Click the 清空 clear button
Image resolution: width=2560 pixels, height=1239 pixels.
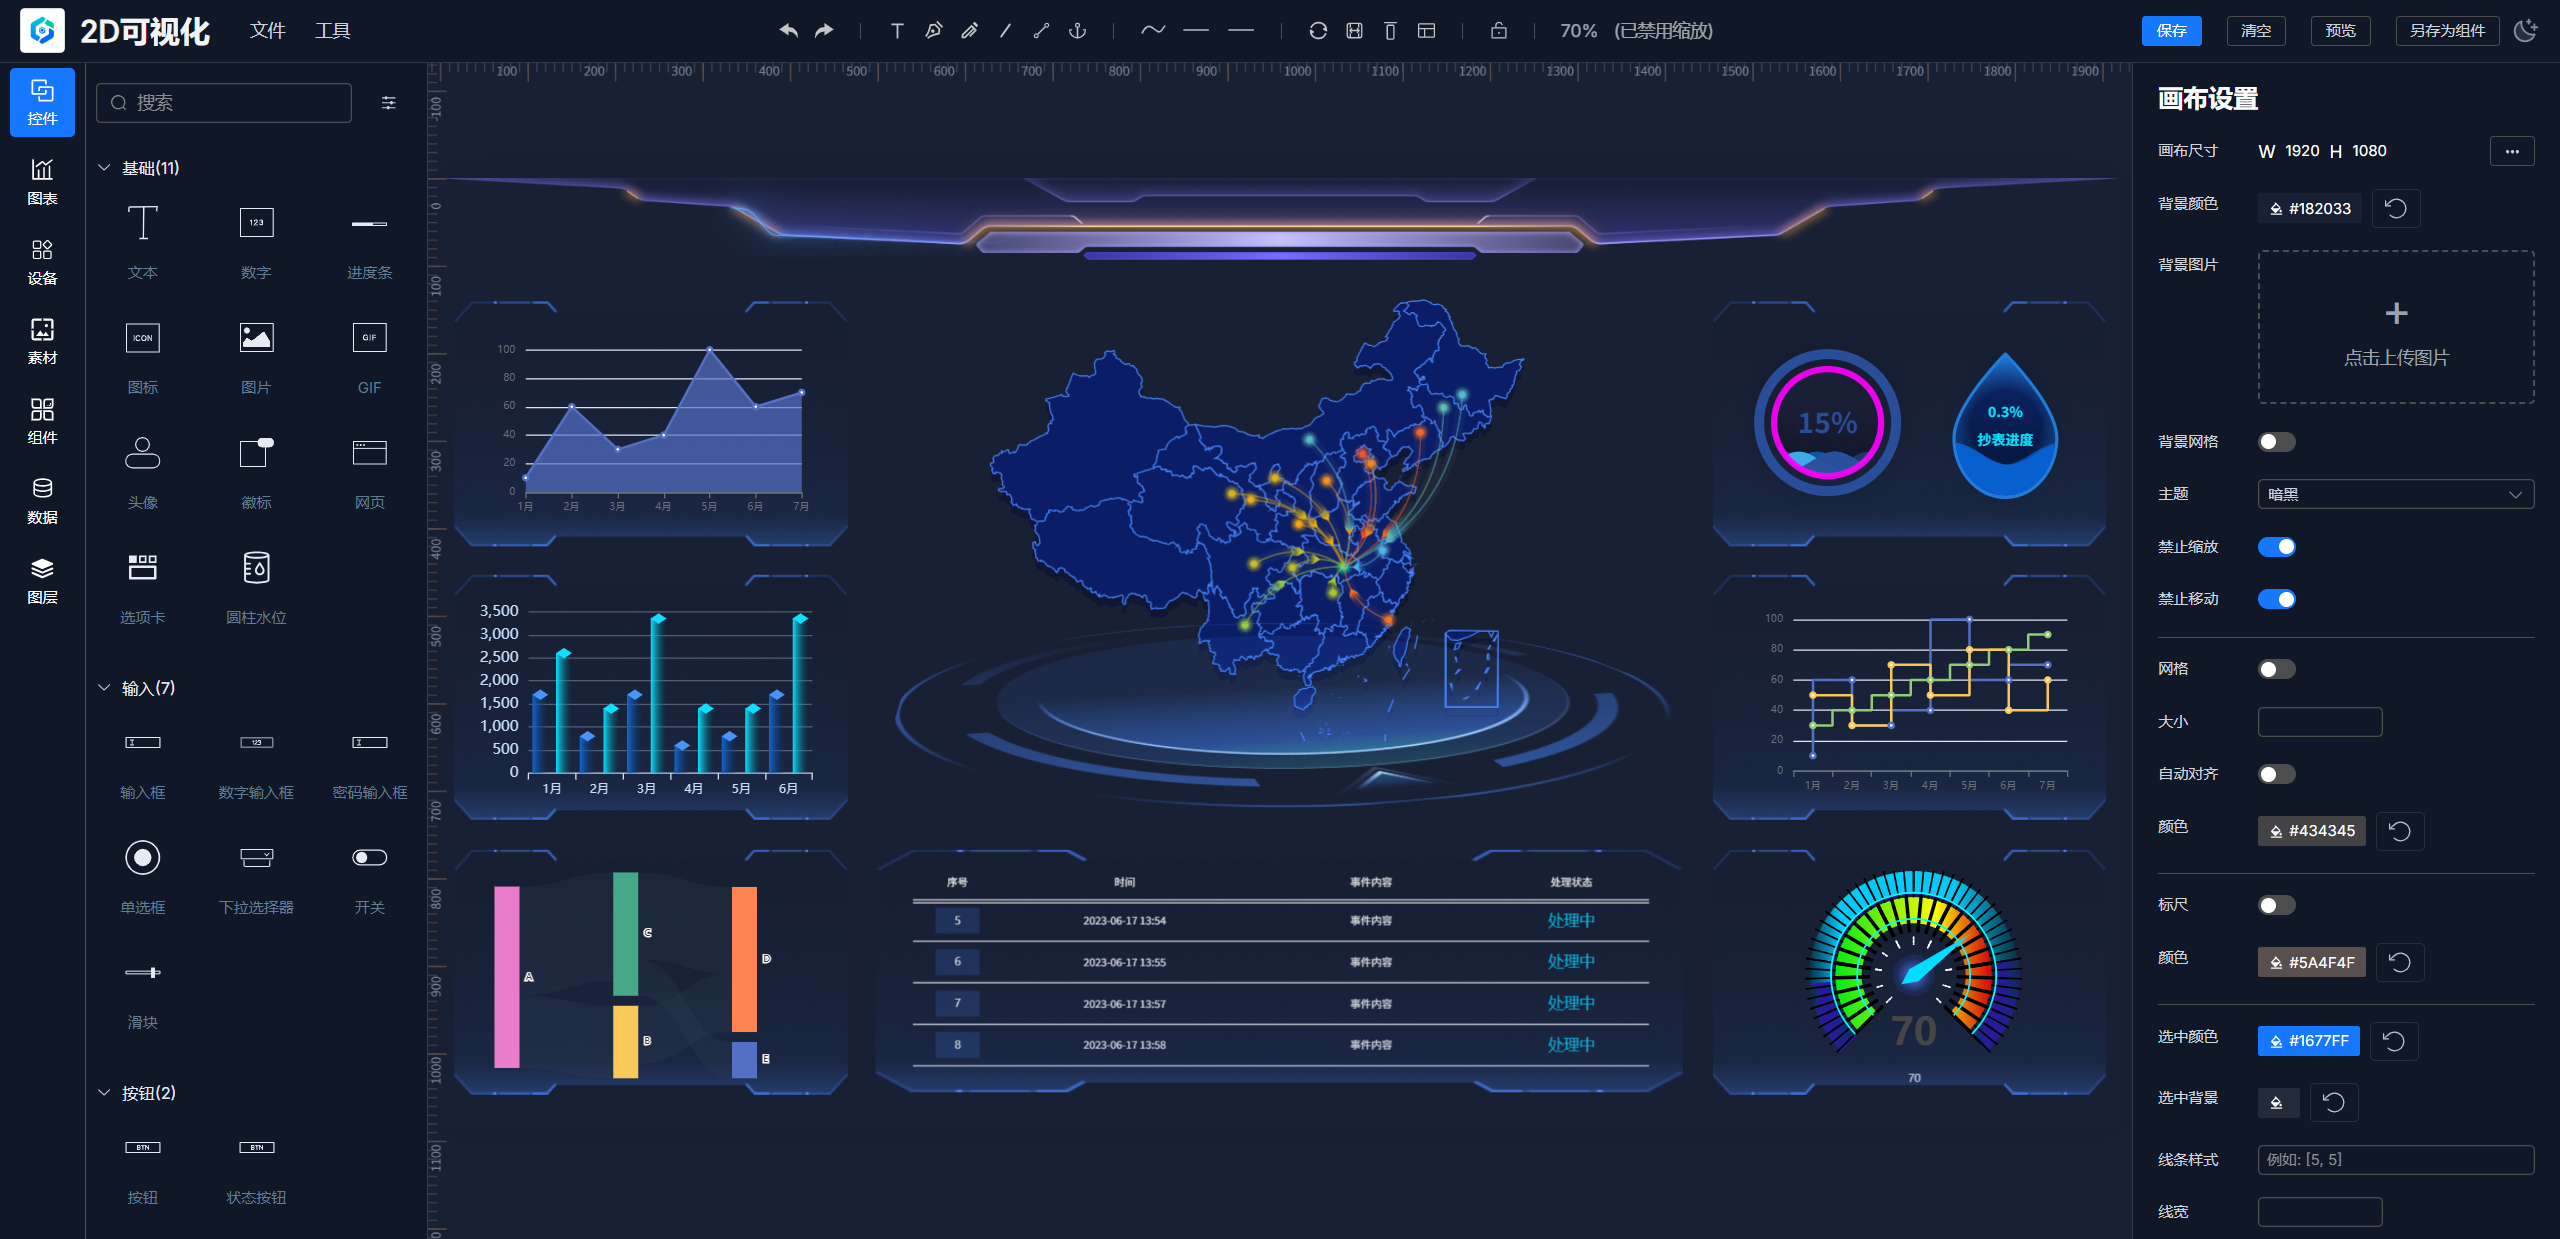click(2256, 31)
